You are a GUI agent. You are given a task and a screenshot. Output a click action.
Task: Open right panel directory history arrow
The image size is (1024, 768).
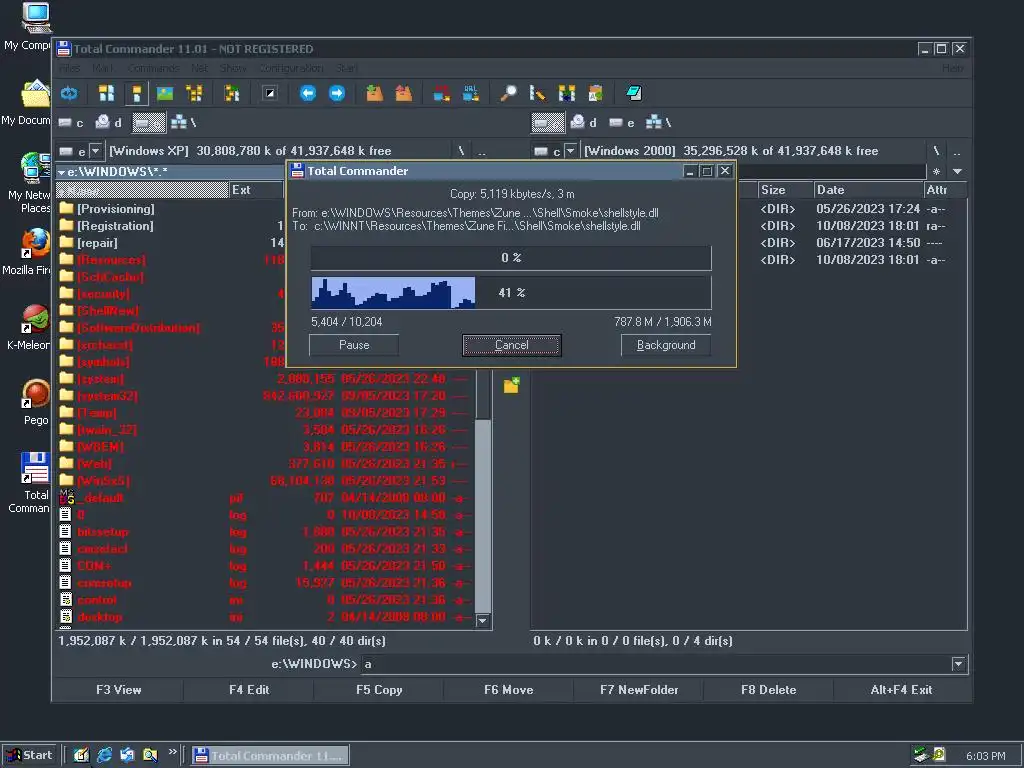click(x=957, y=172)
